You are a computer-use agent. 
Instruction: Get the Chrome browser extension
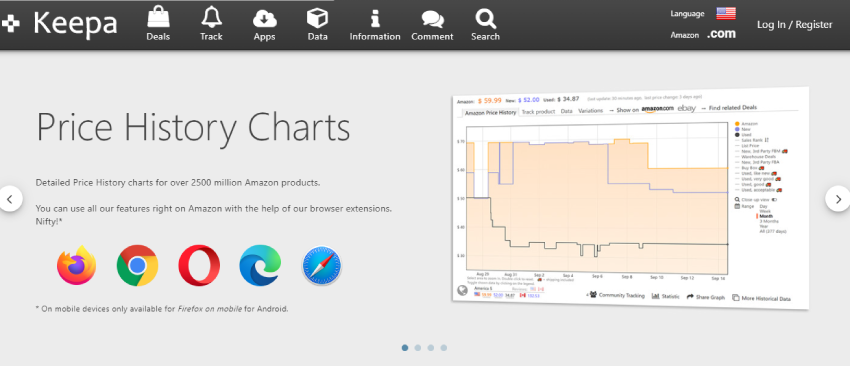click(x=138, y=265)
